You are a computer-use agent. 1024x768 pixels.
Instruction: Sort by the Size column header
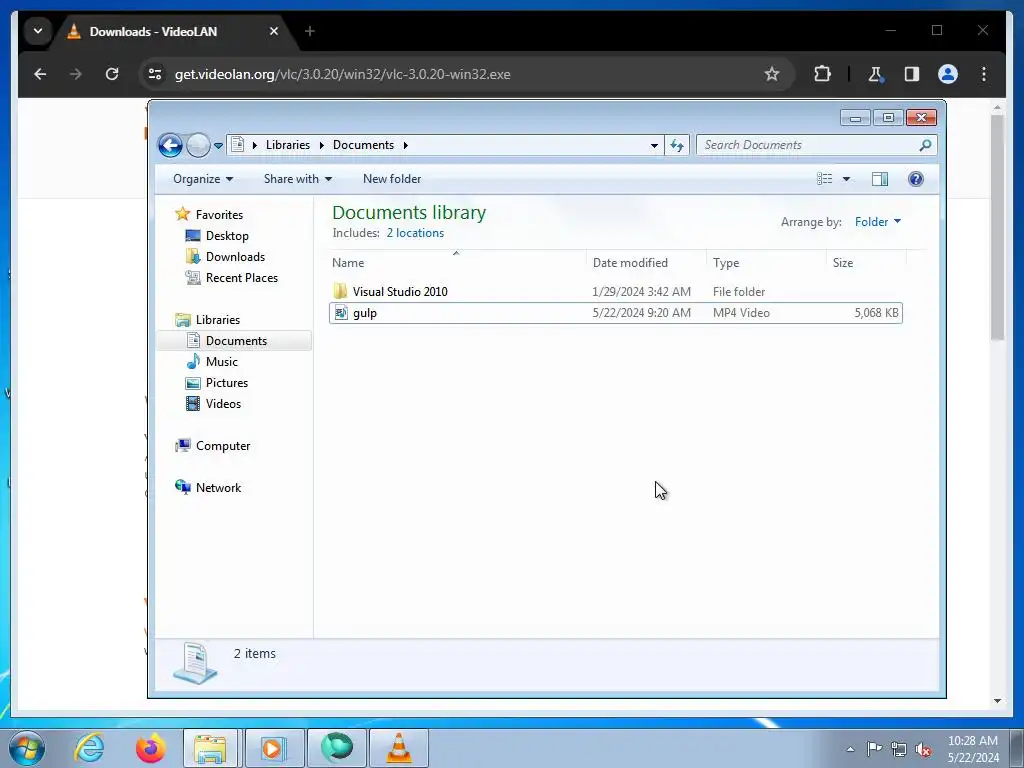tap(866, 263)
